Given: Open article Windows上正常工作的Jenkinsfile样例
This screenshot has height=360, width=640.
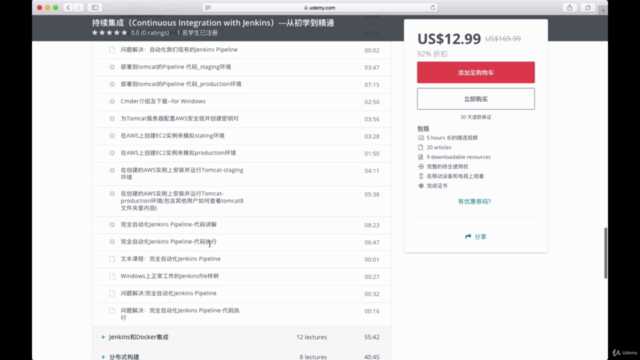Looking at the screenshot, I should point(169,276).
